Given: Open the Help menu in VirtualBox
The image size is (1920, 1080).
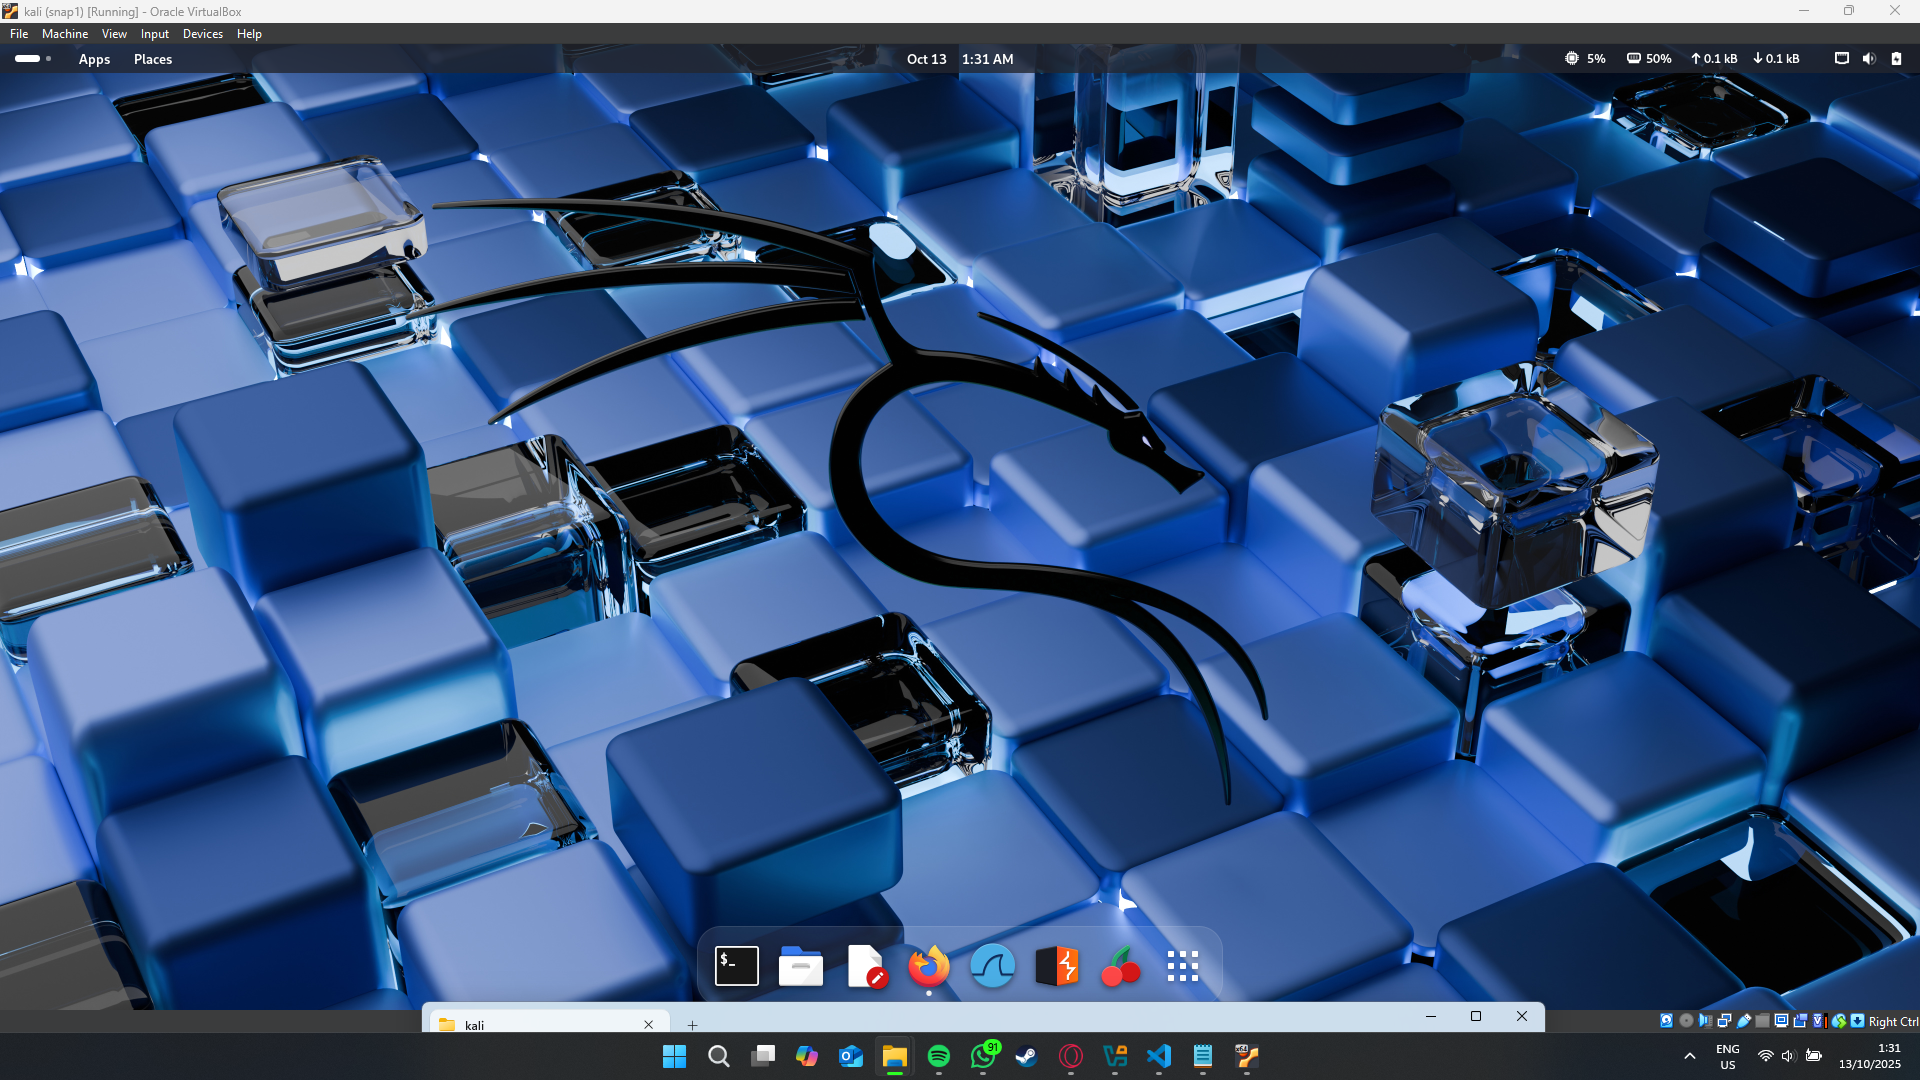Looking at the screenshot, I should click(x=249, y=34).
